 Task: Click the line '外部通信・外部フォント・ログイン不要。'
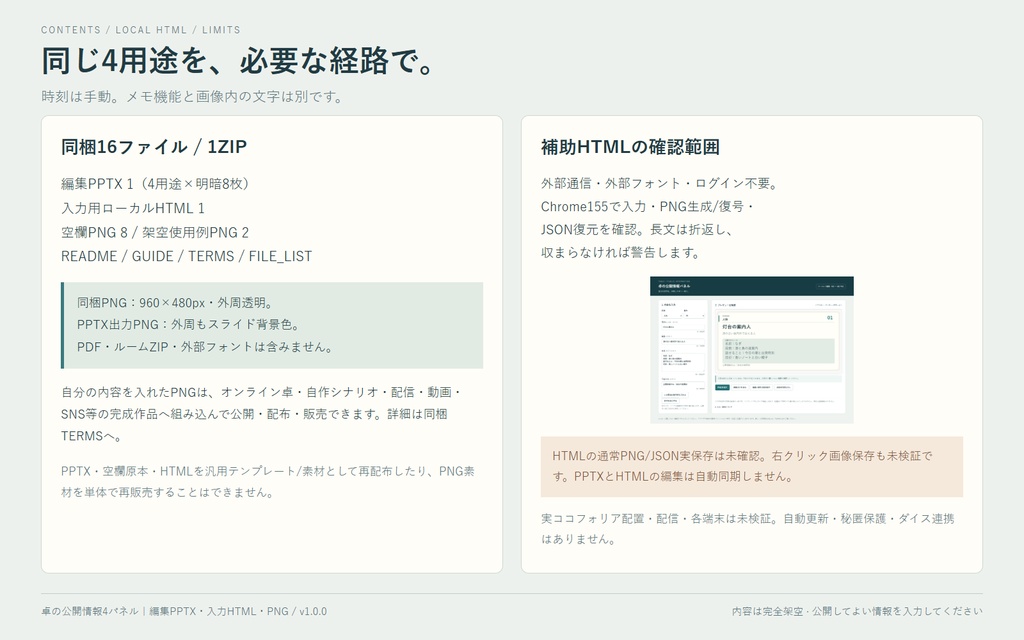[661, 184]
